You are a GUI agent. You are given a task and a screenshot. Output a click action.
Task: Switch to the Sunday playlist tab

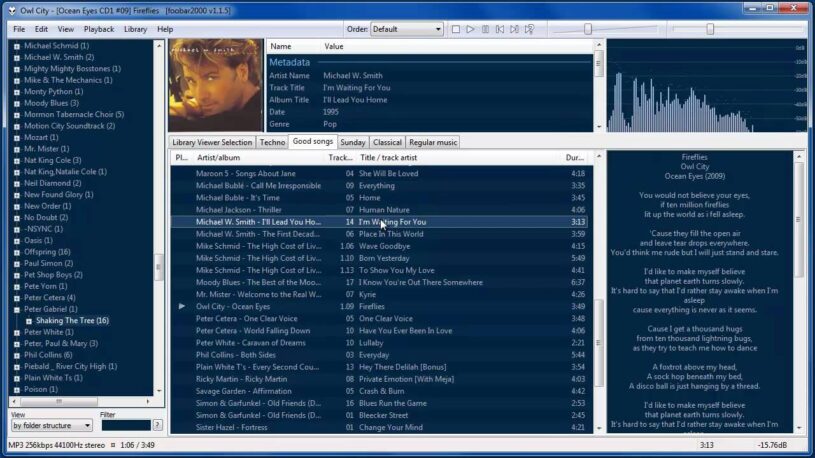(353, 142)
